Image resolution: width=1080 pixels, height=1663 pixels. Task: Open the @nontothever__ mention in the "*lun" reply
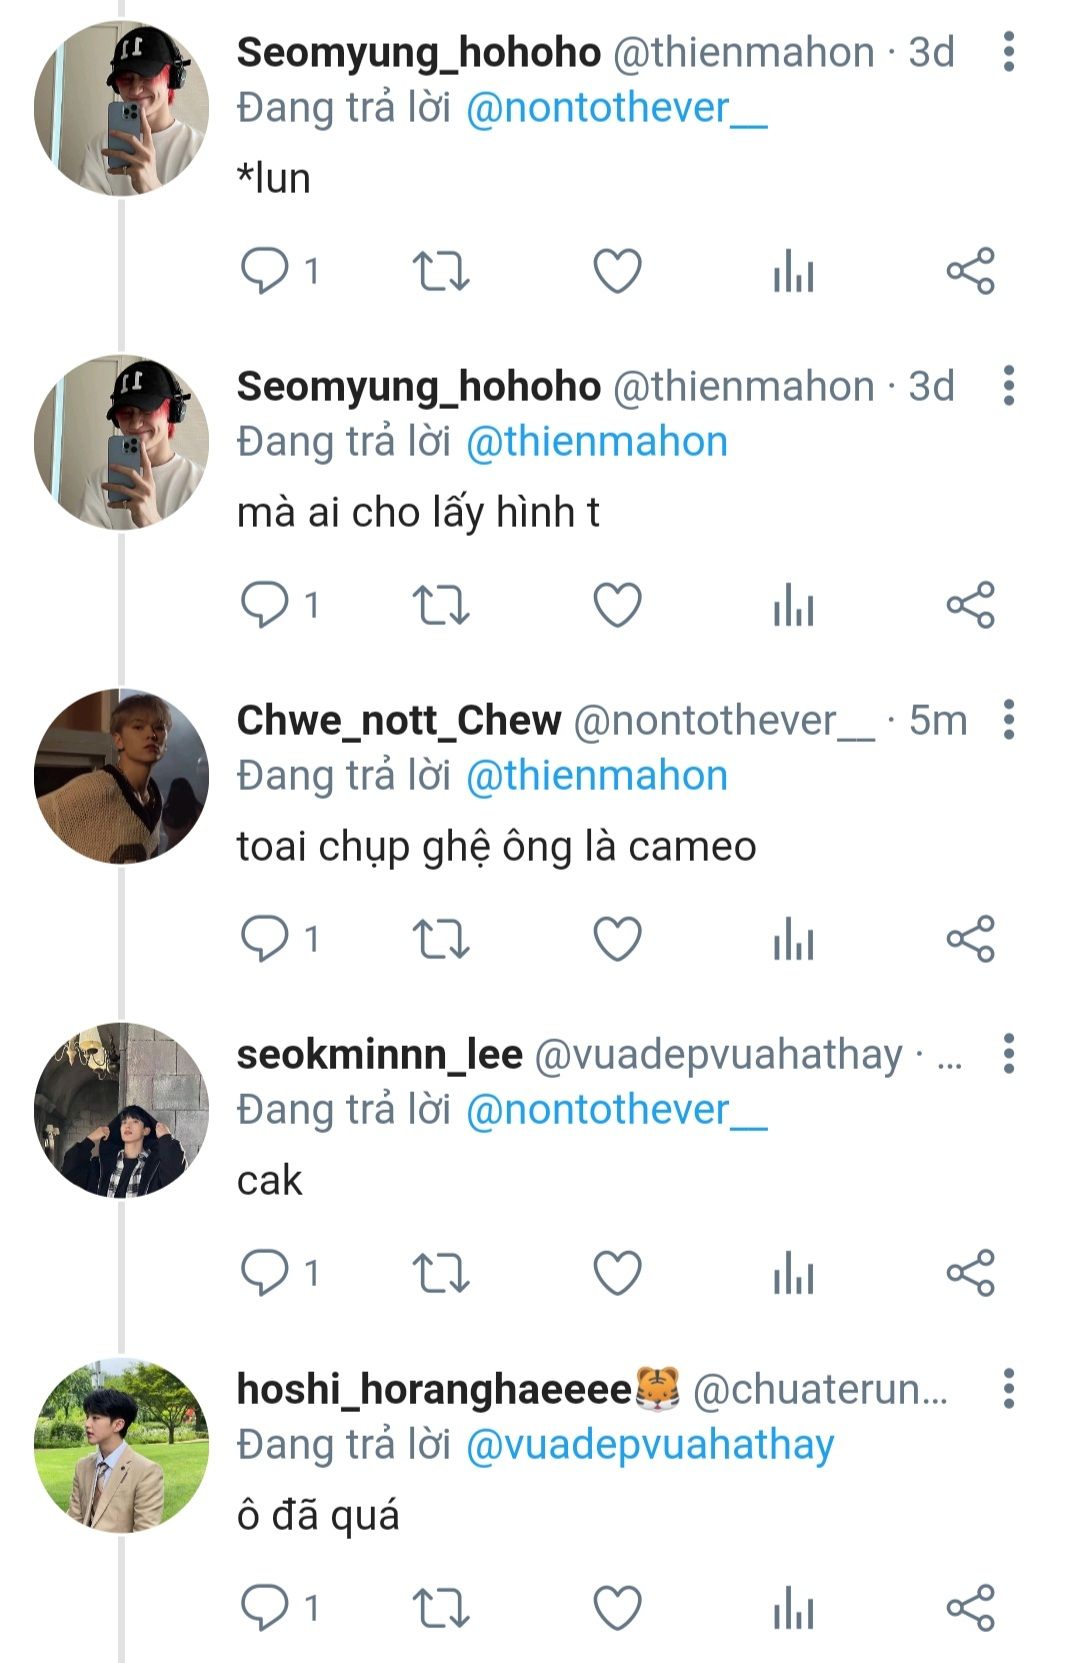point(616,108)
